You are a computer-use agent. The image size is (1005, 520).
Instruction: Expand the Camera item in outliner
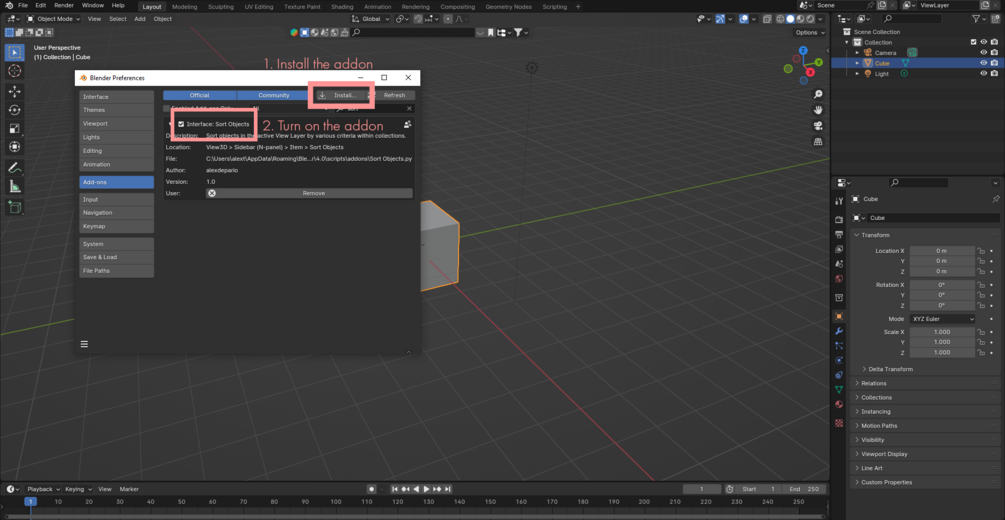(x=857, y=53)
